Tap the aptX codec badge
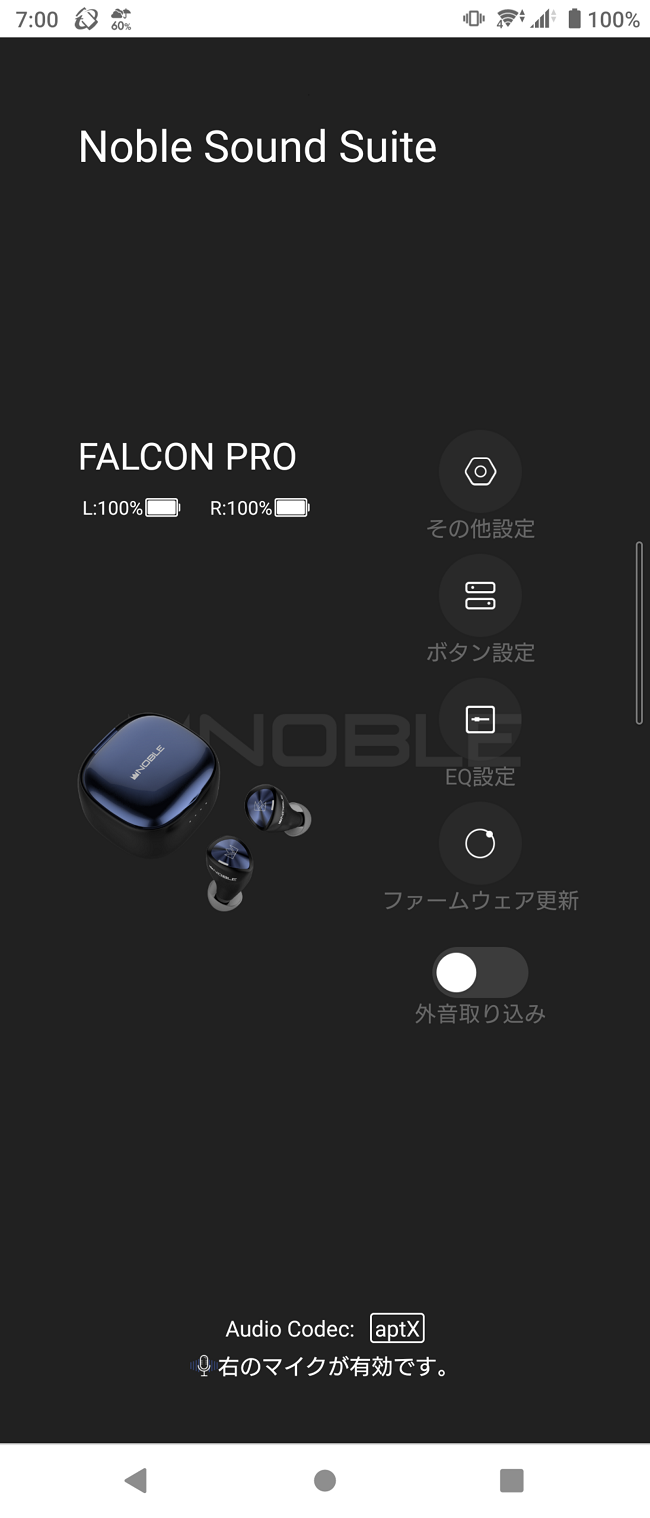This screenshot has height=1518, width=650. pyautogui.click(x=397, y=1329)
